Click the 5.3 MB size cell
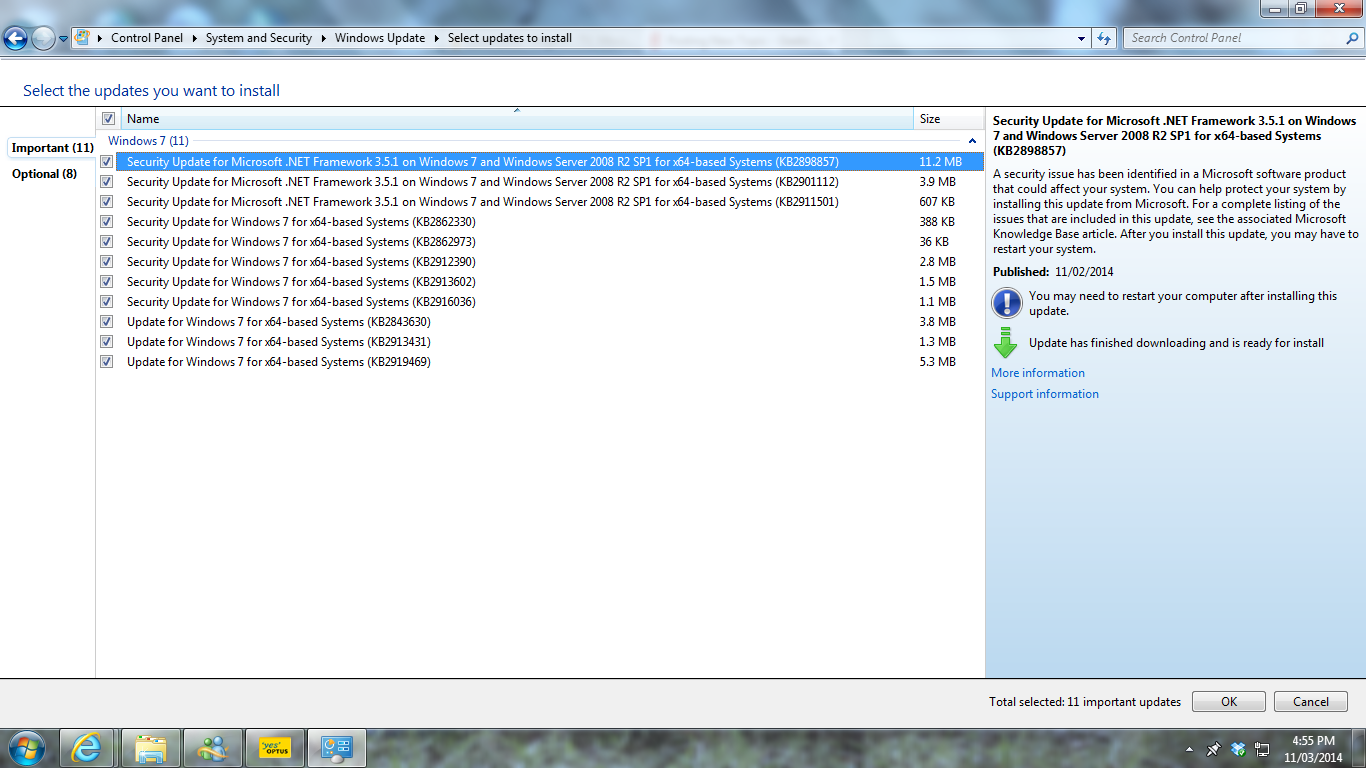This screenshot has height=768, width=1366. [x=937, y=362]
